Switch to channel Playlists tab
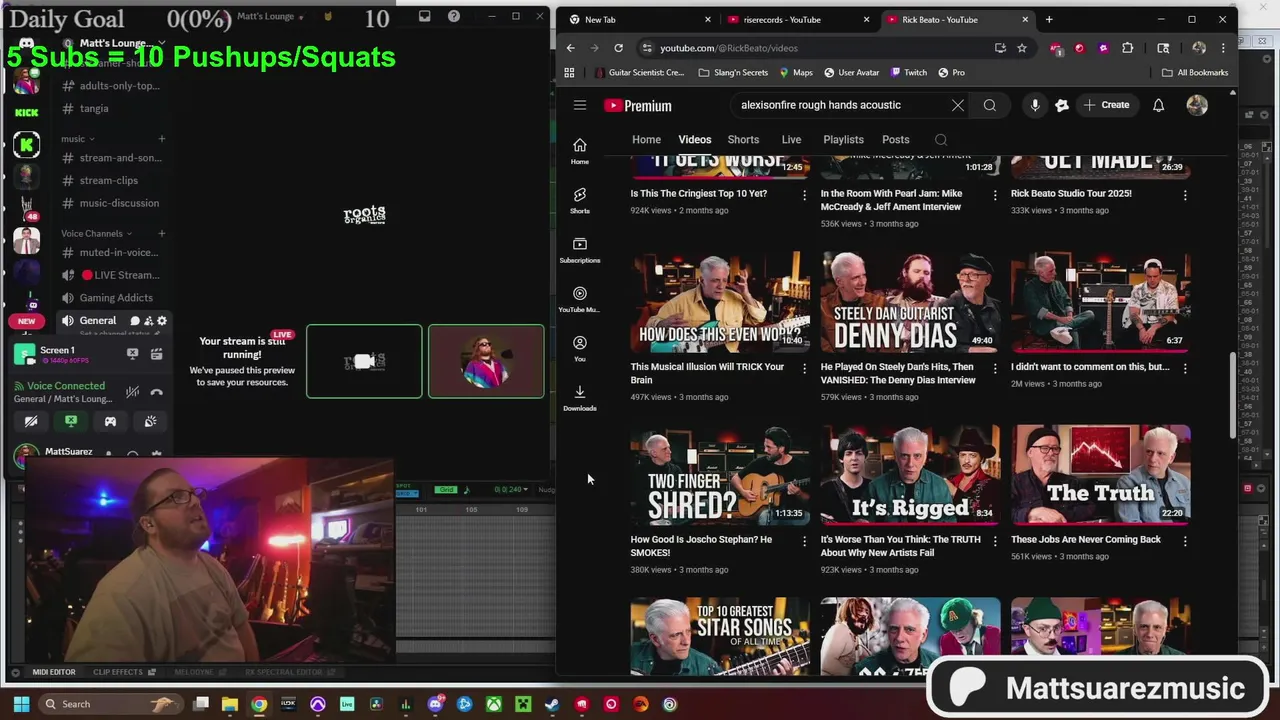Image resolution: width=1280 pixels, height=720 pixels. pos(843,140)
